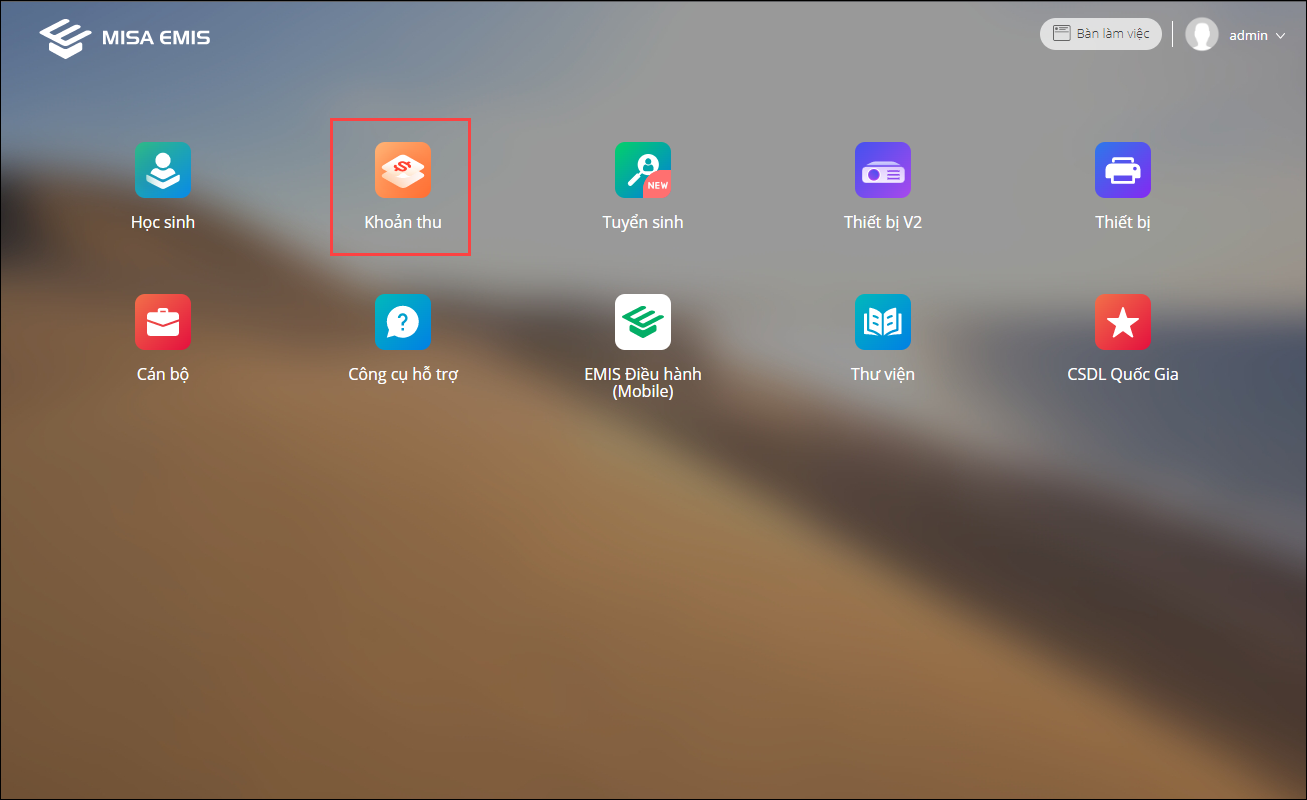This screenshot has width=1307, height=800.
Task: Click the Công cụ hỗ trợ label
Action: (403, 374)
